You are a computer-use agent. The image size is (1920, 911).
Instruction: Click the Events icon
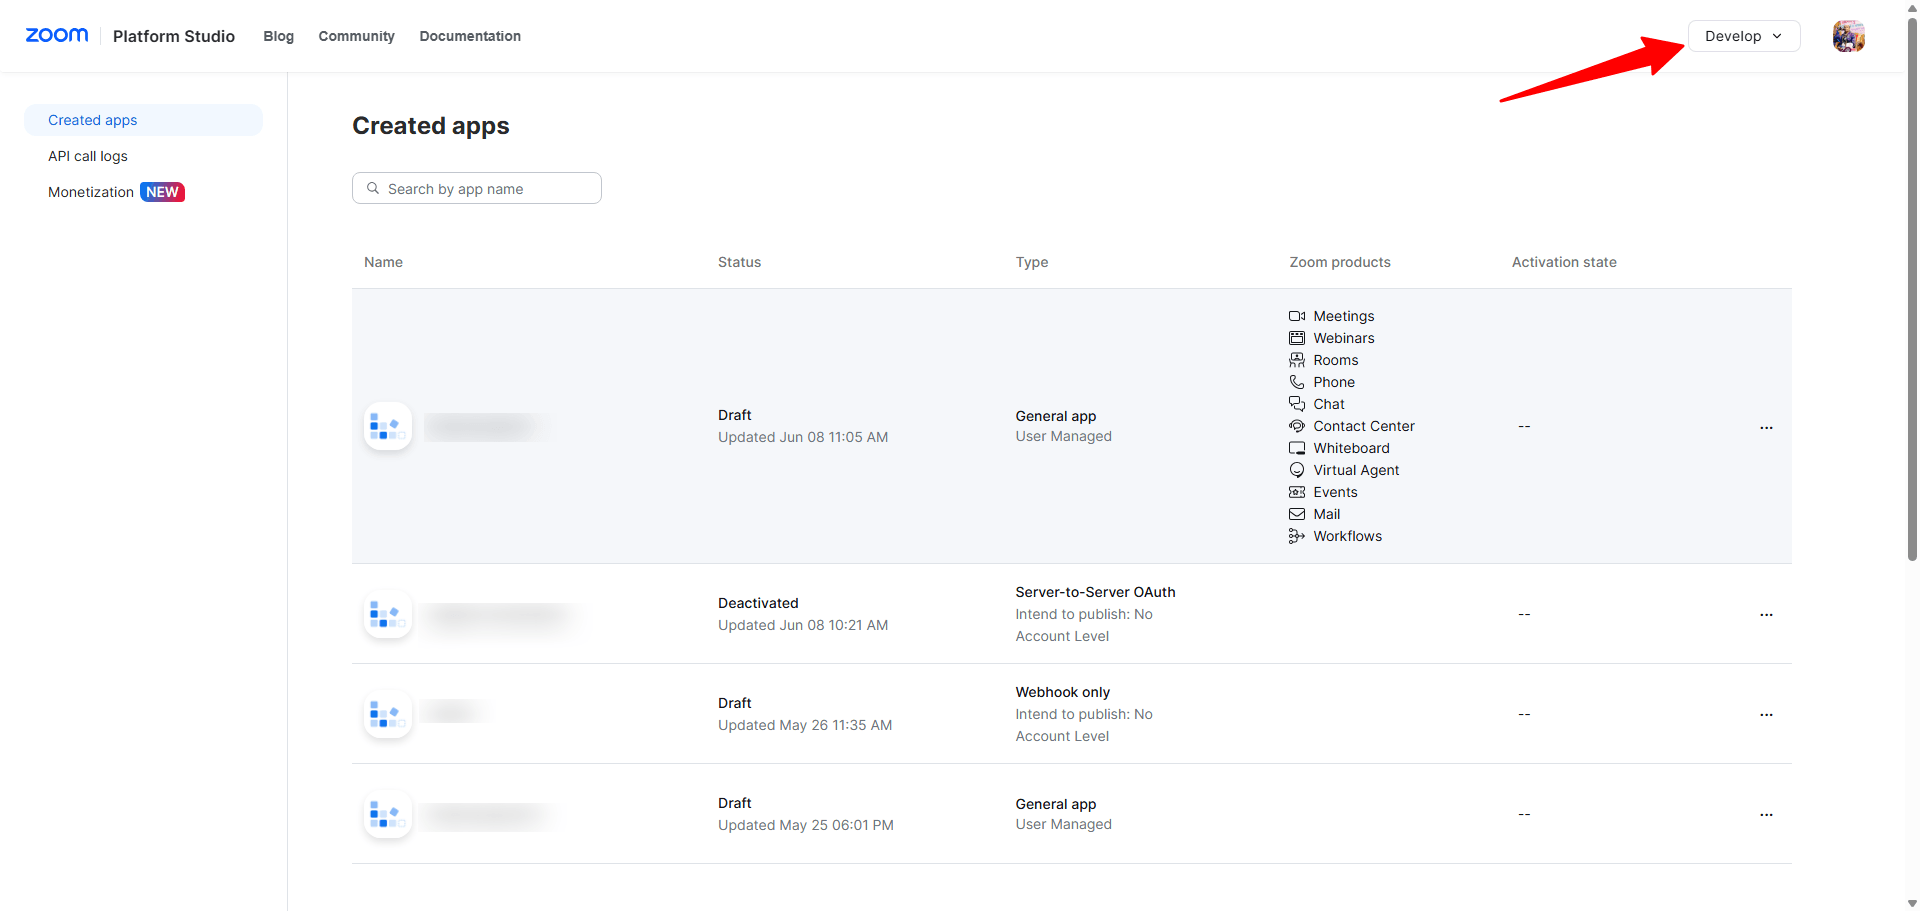point(1297,492)
